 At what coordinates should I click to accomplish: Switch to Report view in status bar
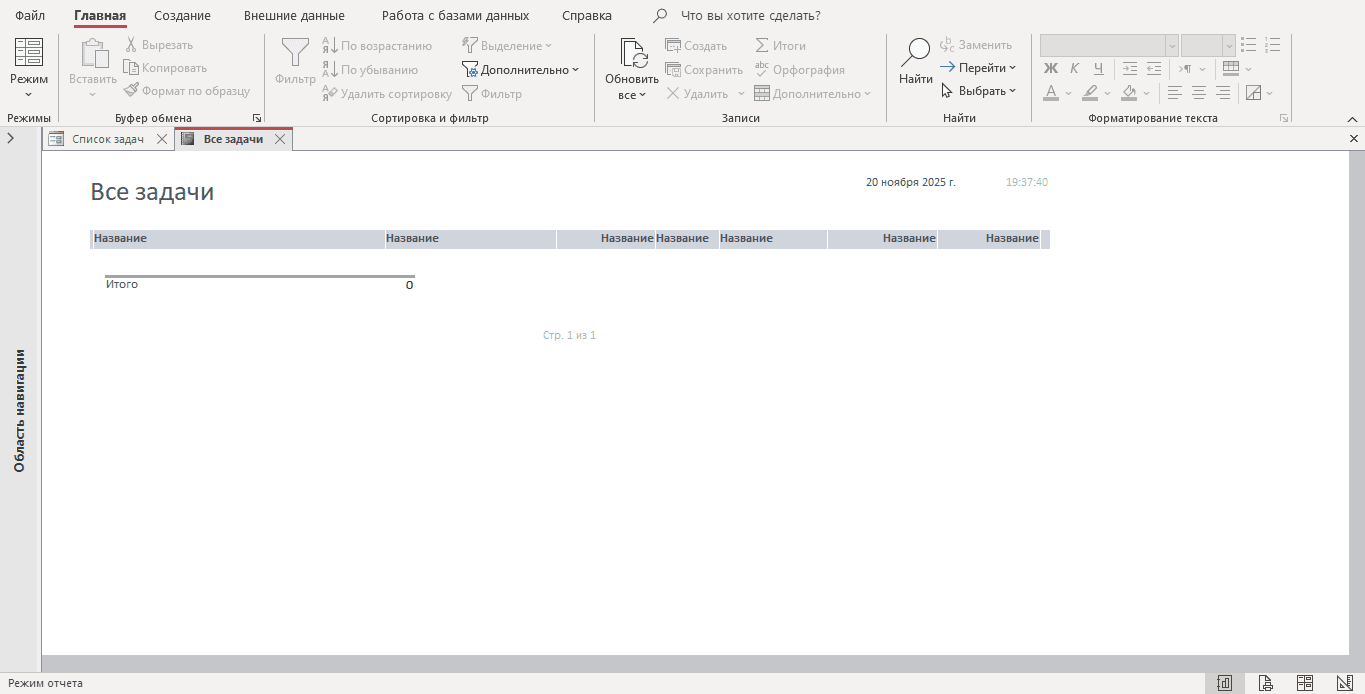pos(1224,683)
